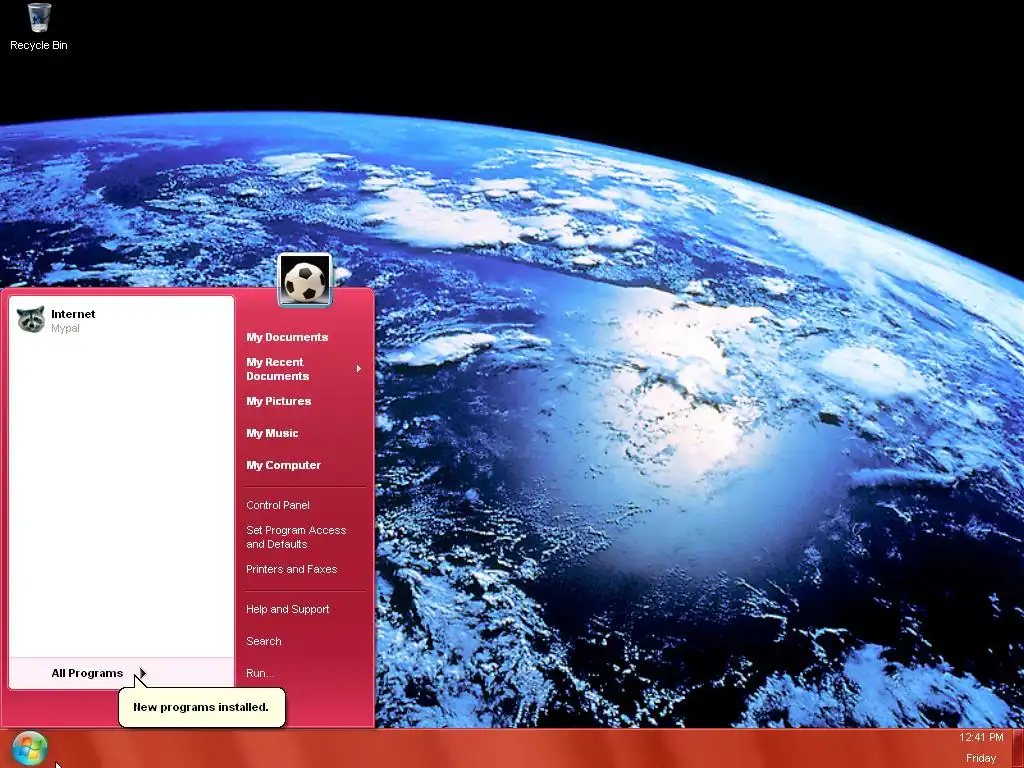Open My Music
This screenshot has width=1024, height=768.
click(x=272, y=433)
